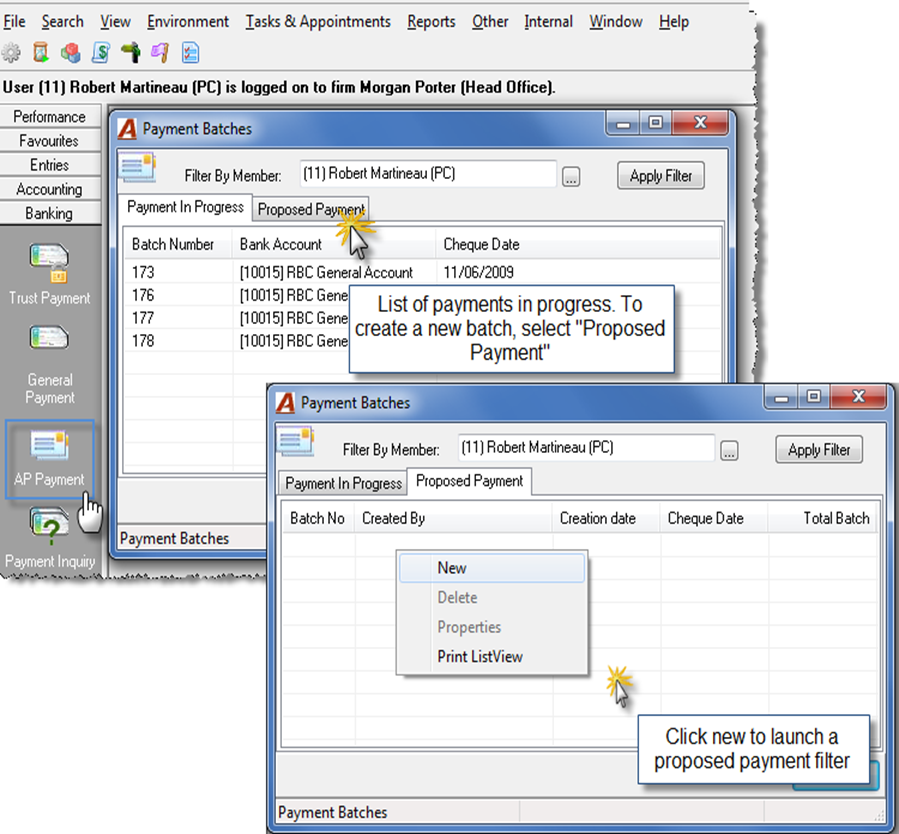This screenshot has height=834, width=899.
Task: Click Apply Filter in the back window
Action: (x=660, y=175)
